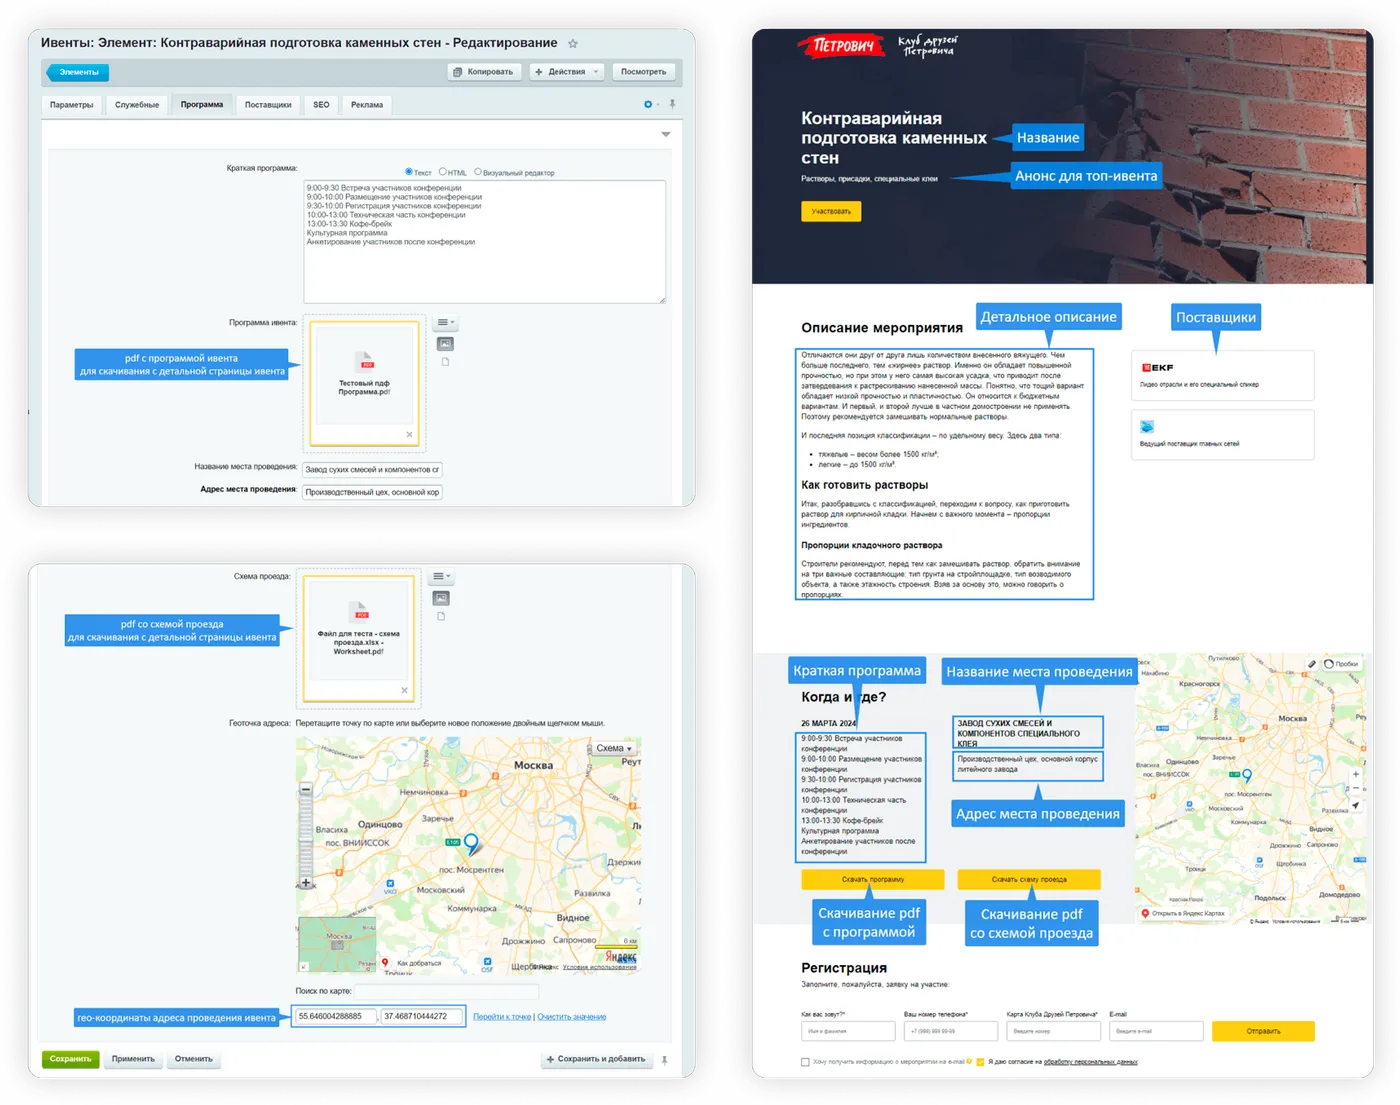Uncheck the personal data consent checkbox
The height and width of the screenshot is (1105, 1400).
(980, 1062)
